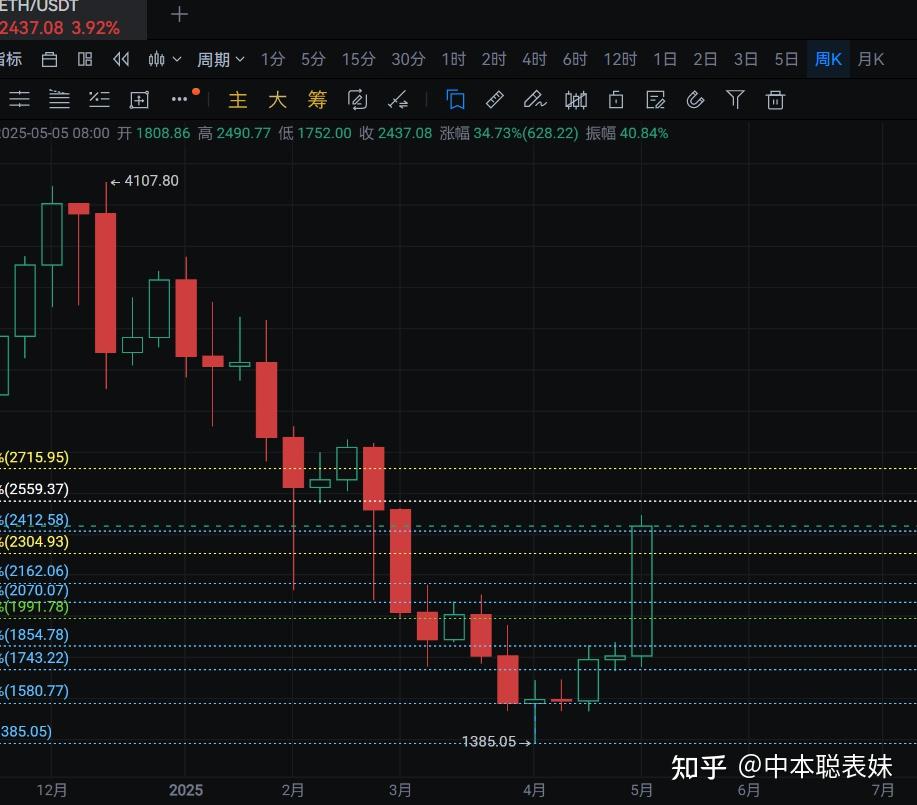
Task: Select the 4时 timeframe tab
Action: (x=534, y=60)
